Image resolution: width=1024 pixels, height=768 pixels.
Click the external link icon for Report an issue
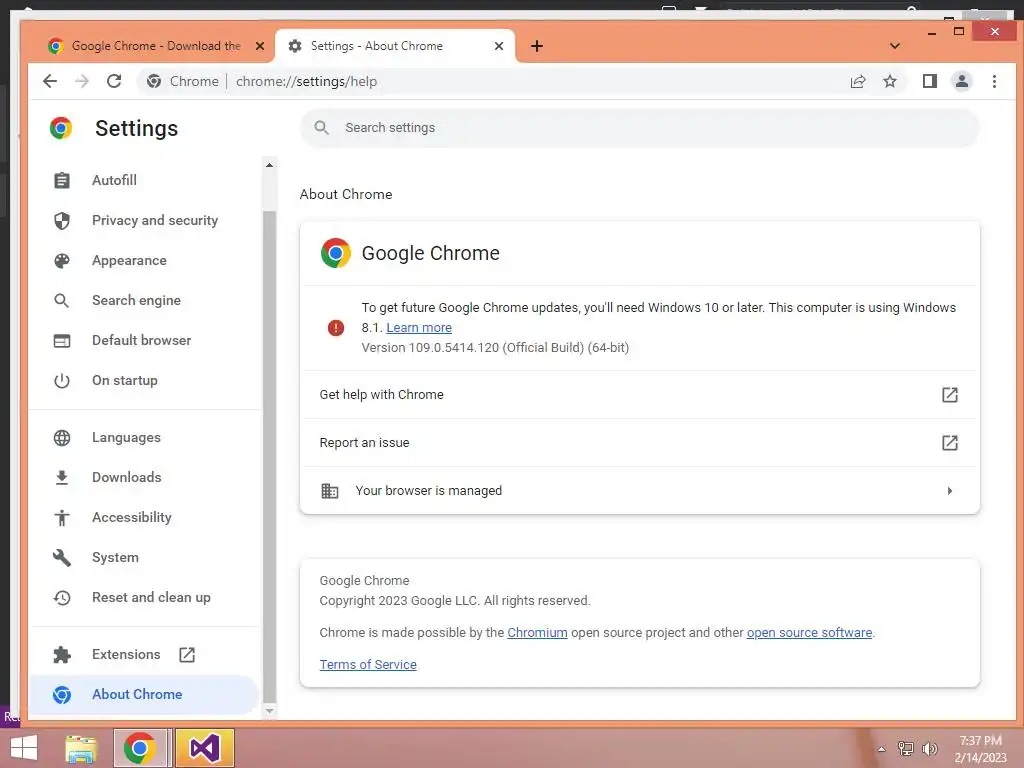pyautogui.click(x=950, y=443)
